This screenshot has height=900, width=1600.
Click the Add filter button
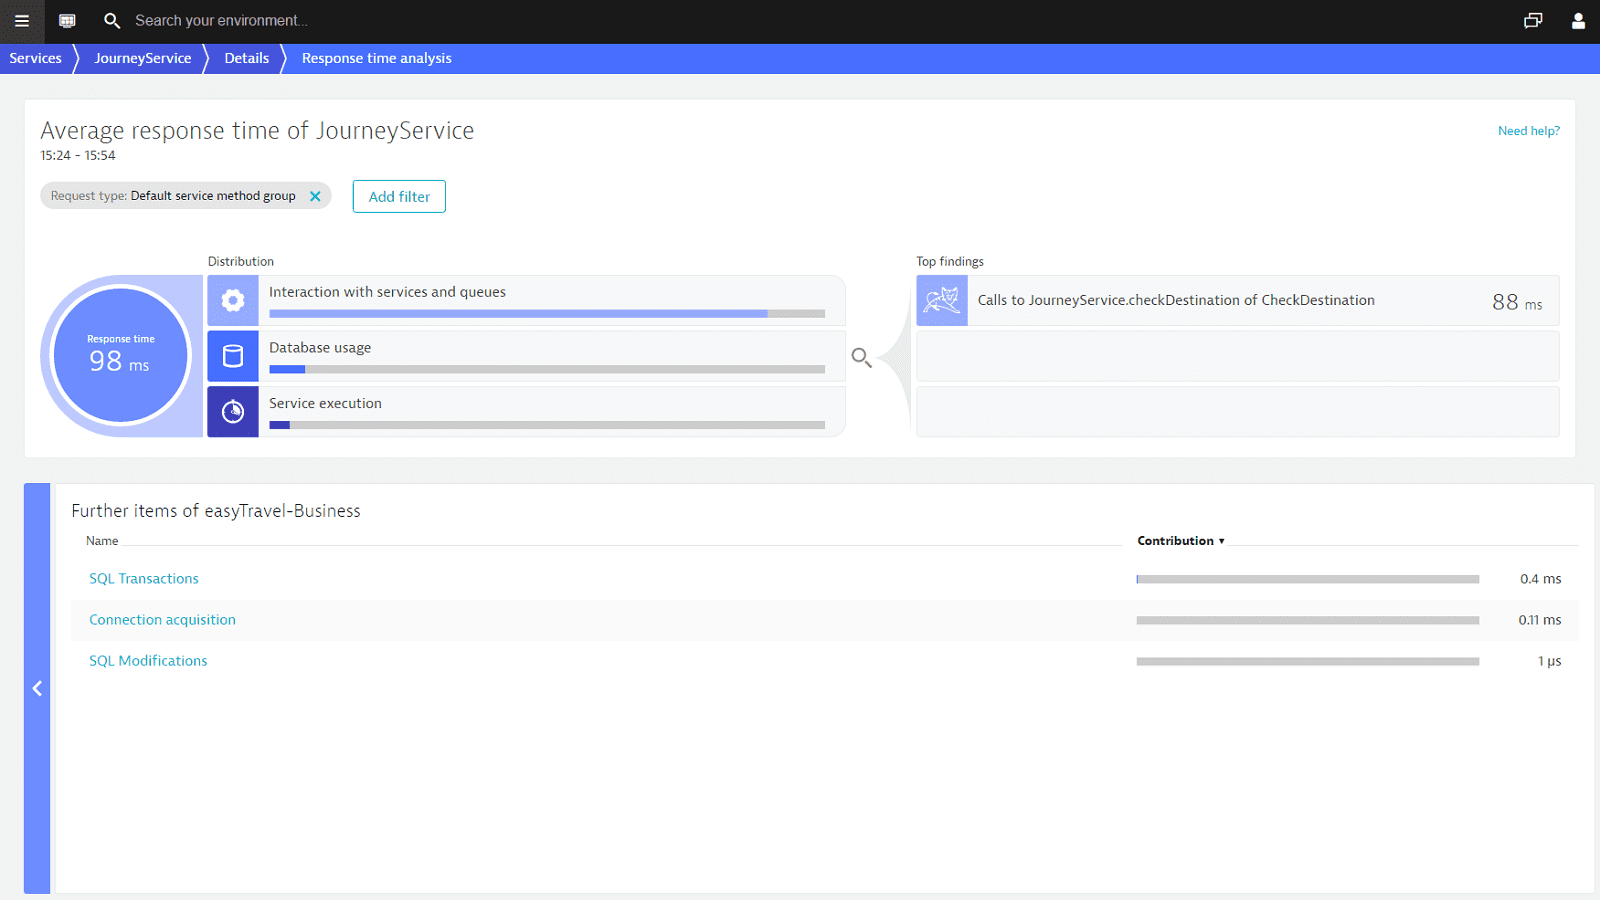[399, 197]
